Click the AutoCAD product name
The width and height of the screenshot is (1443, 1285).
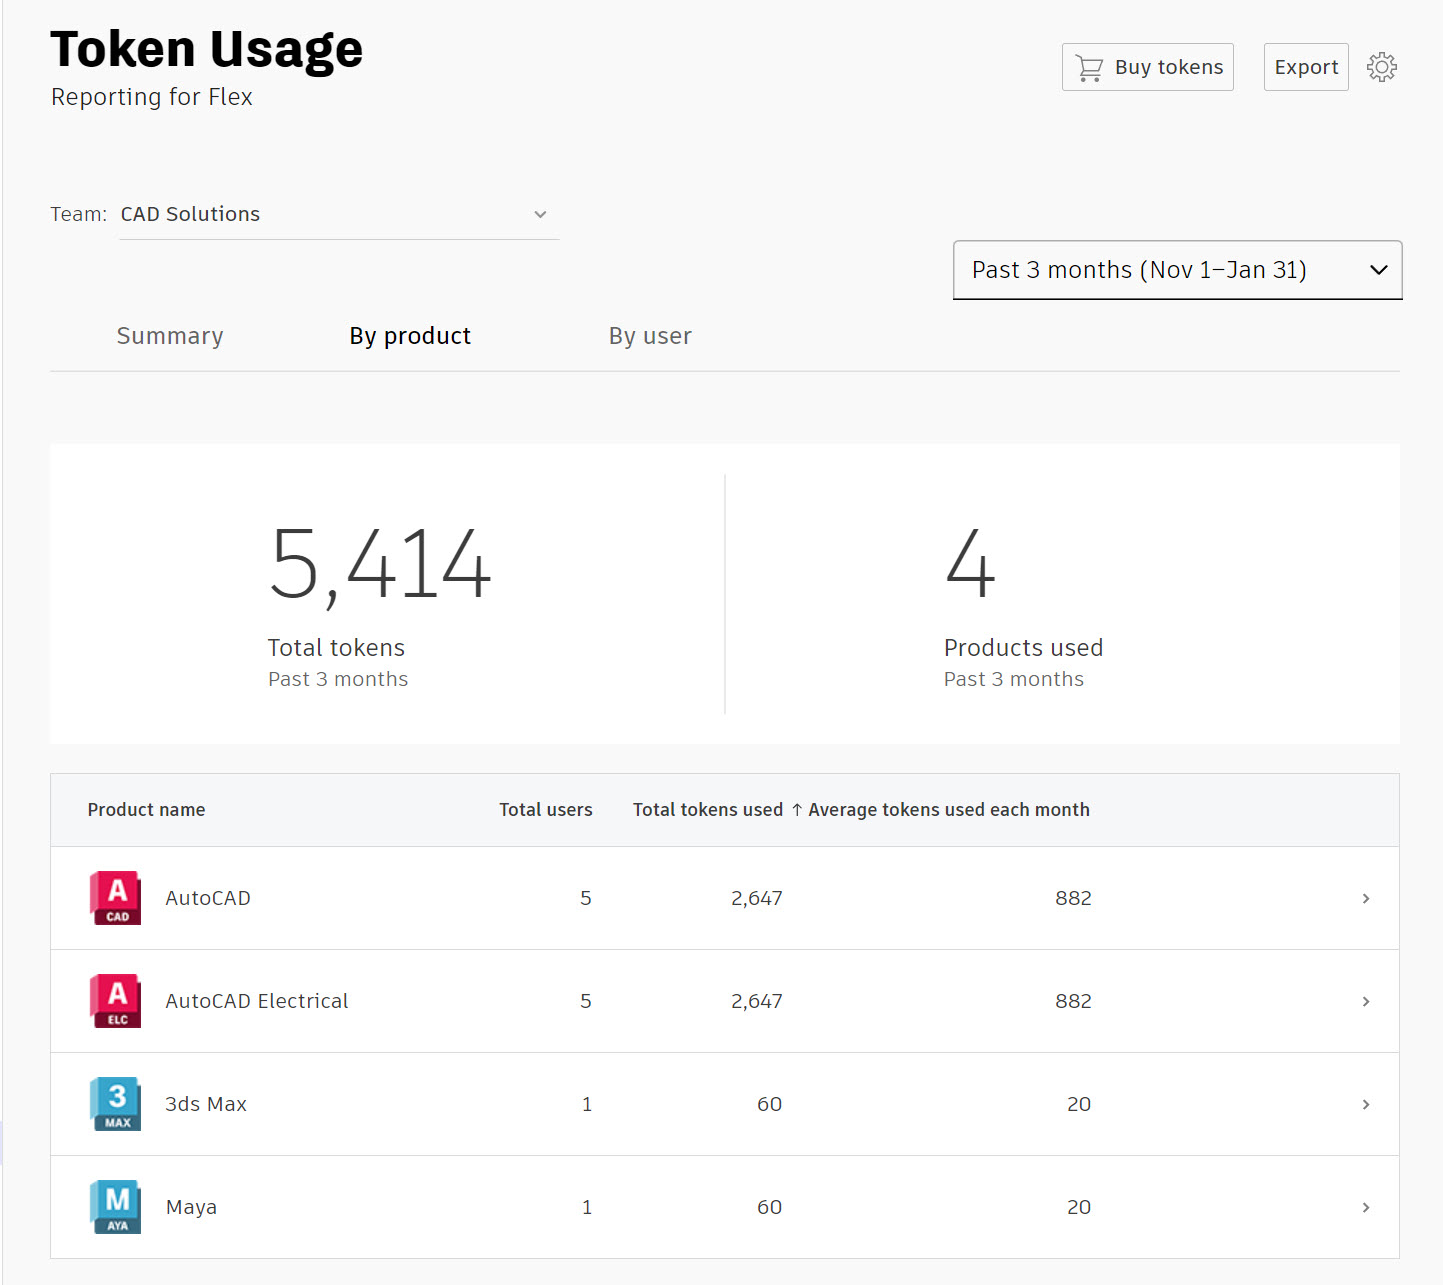point(208,898)
